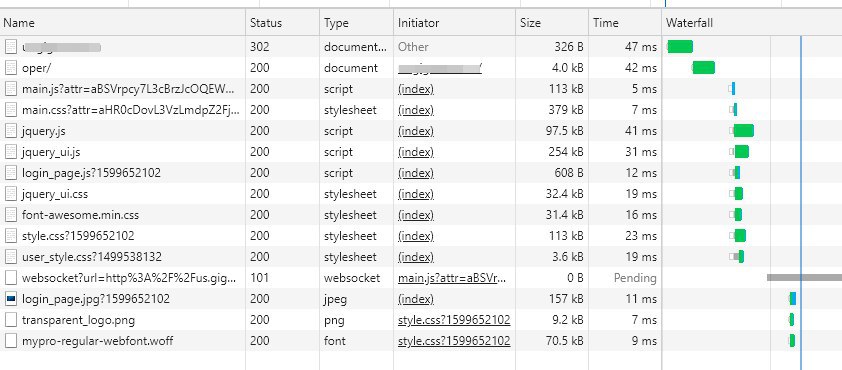Click the transparent_logo.png file icon
The width and height of the screenshot is (842, 370).
(11, 320)
